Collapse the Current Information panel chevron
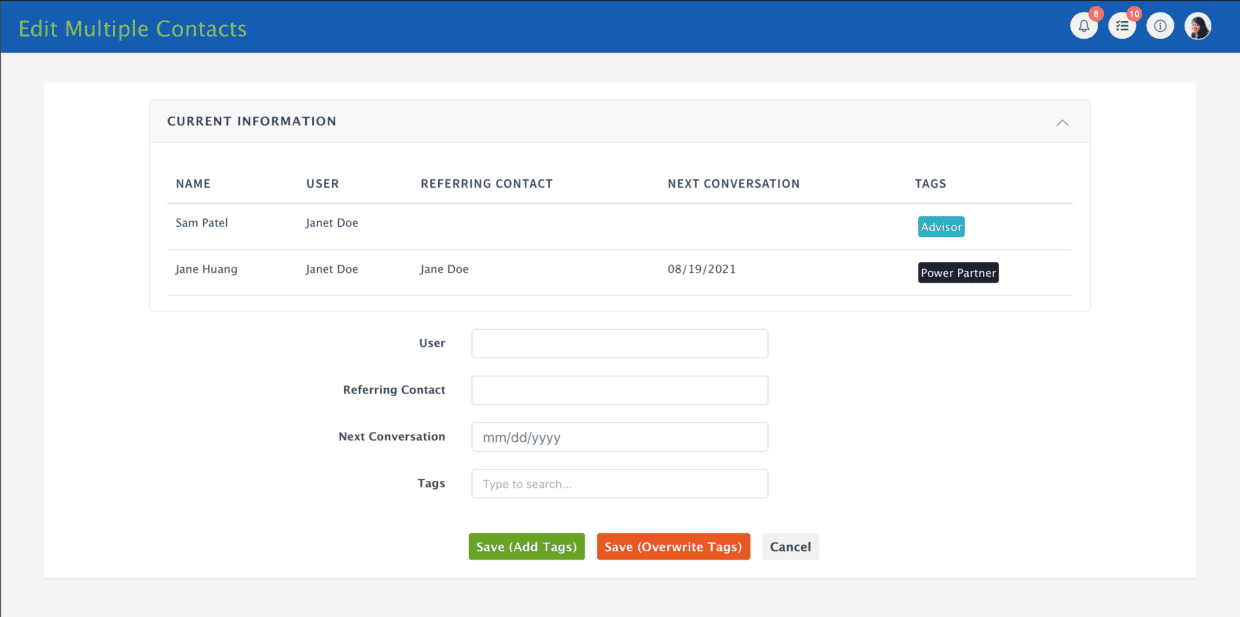The height and width of the screenshot is (617, 1240). tap(1062, 122)
